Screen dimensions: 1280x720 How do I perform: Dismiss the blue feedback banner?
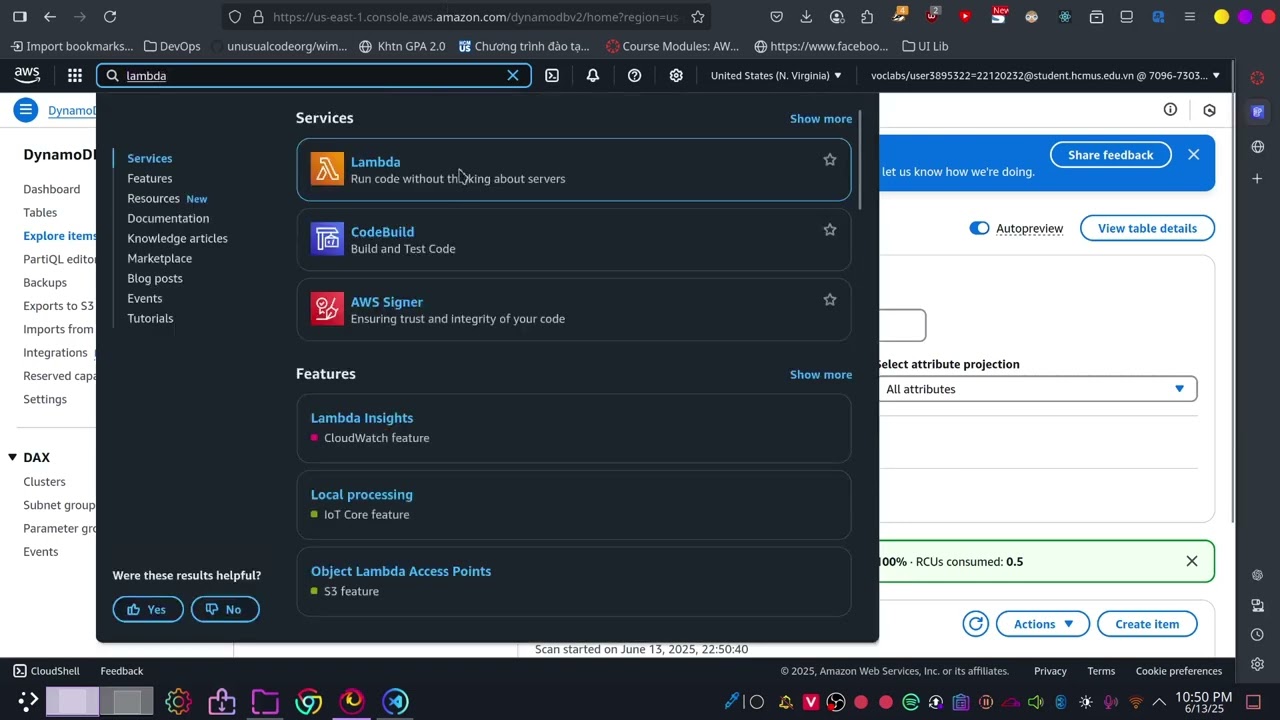(x=1193, y=155)
